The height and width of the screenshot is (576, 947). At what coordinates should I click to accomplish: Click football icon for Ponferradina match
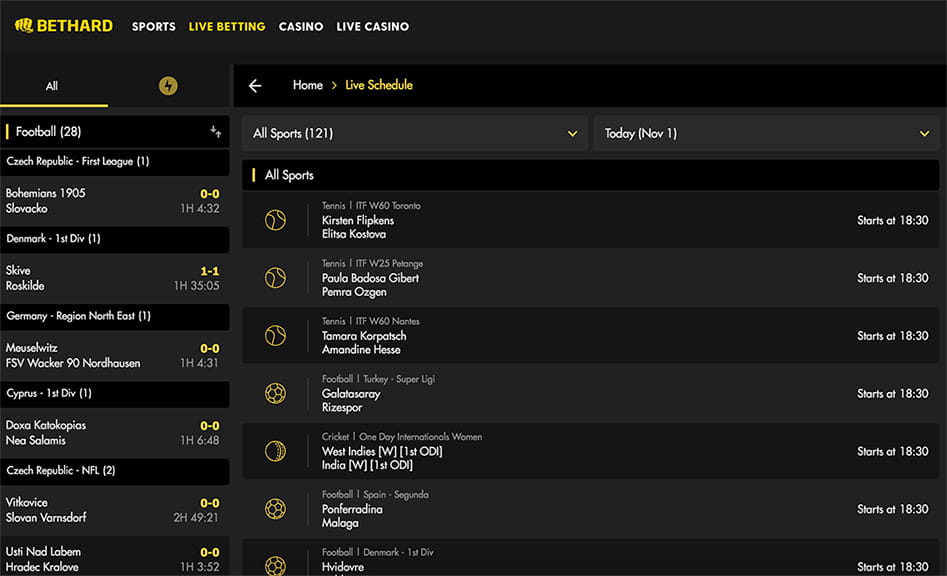click(x=275, y=509)
